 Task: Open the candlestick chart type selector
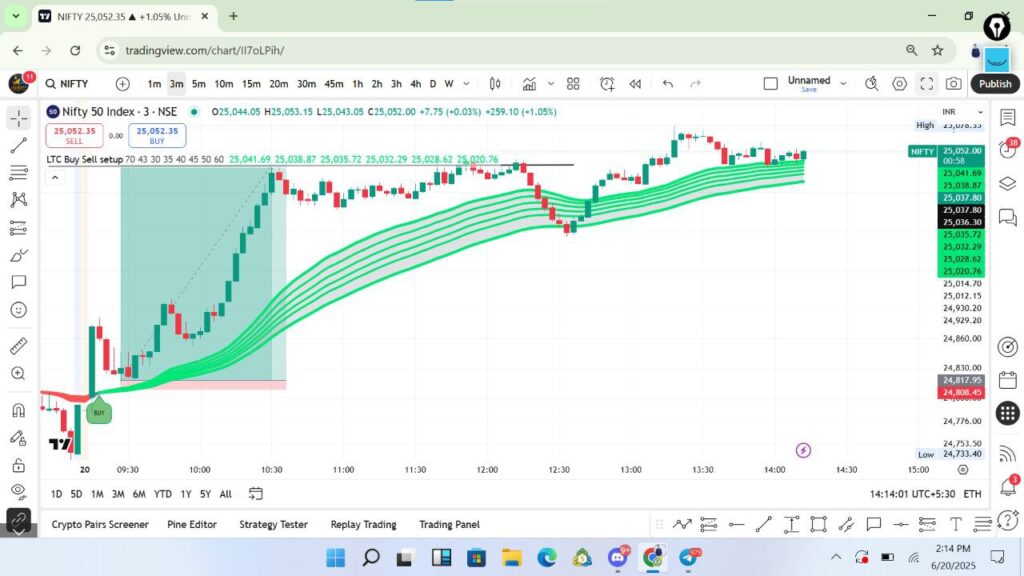pos(495,84)
